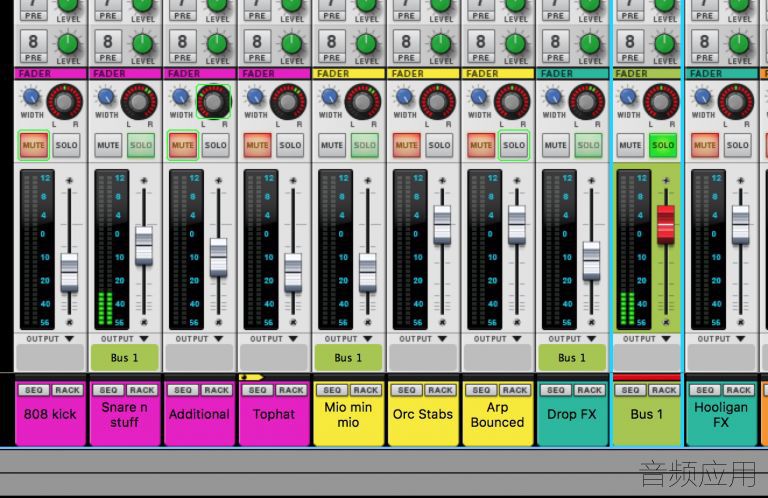Unmute the Hooligan FX channel
This screenshot has height=498, width=768.
point(705,145)
